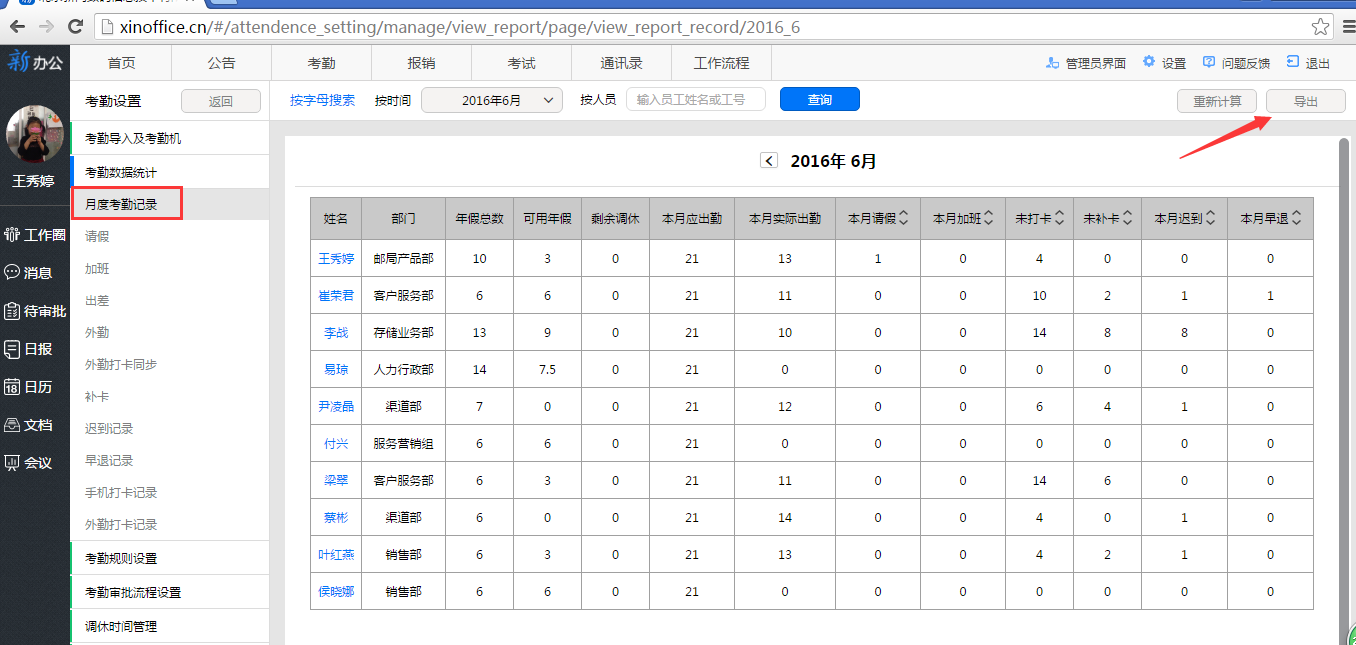
Task: Click the 新办公 logo
Action: (35, 62)
